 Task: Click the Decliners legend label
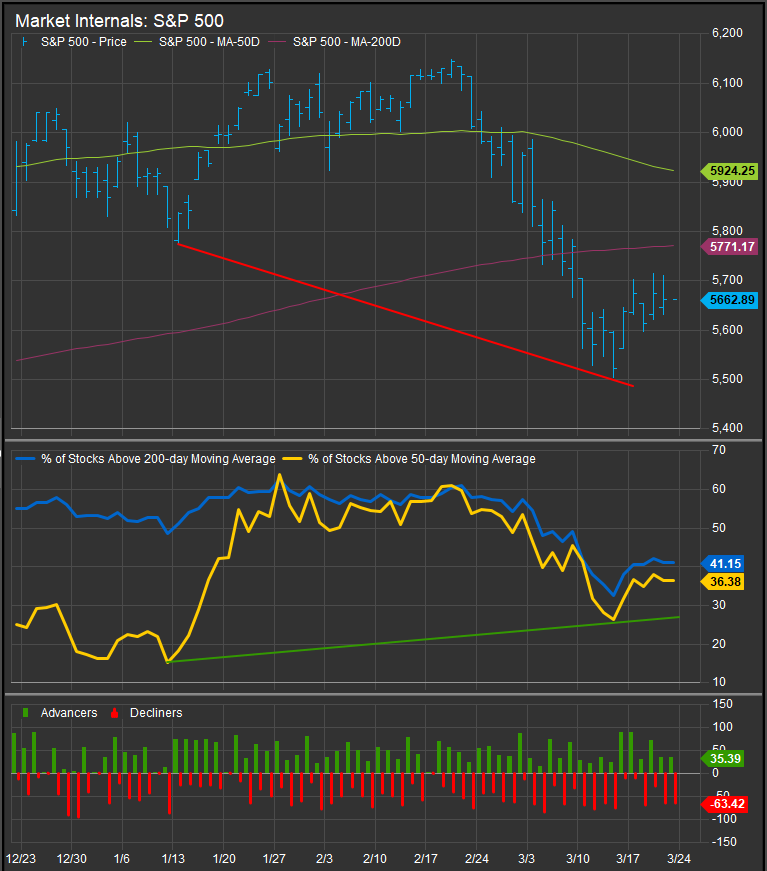[156, 713]
